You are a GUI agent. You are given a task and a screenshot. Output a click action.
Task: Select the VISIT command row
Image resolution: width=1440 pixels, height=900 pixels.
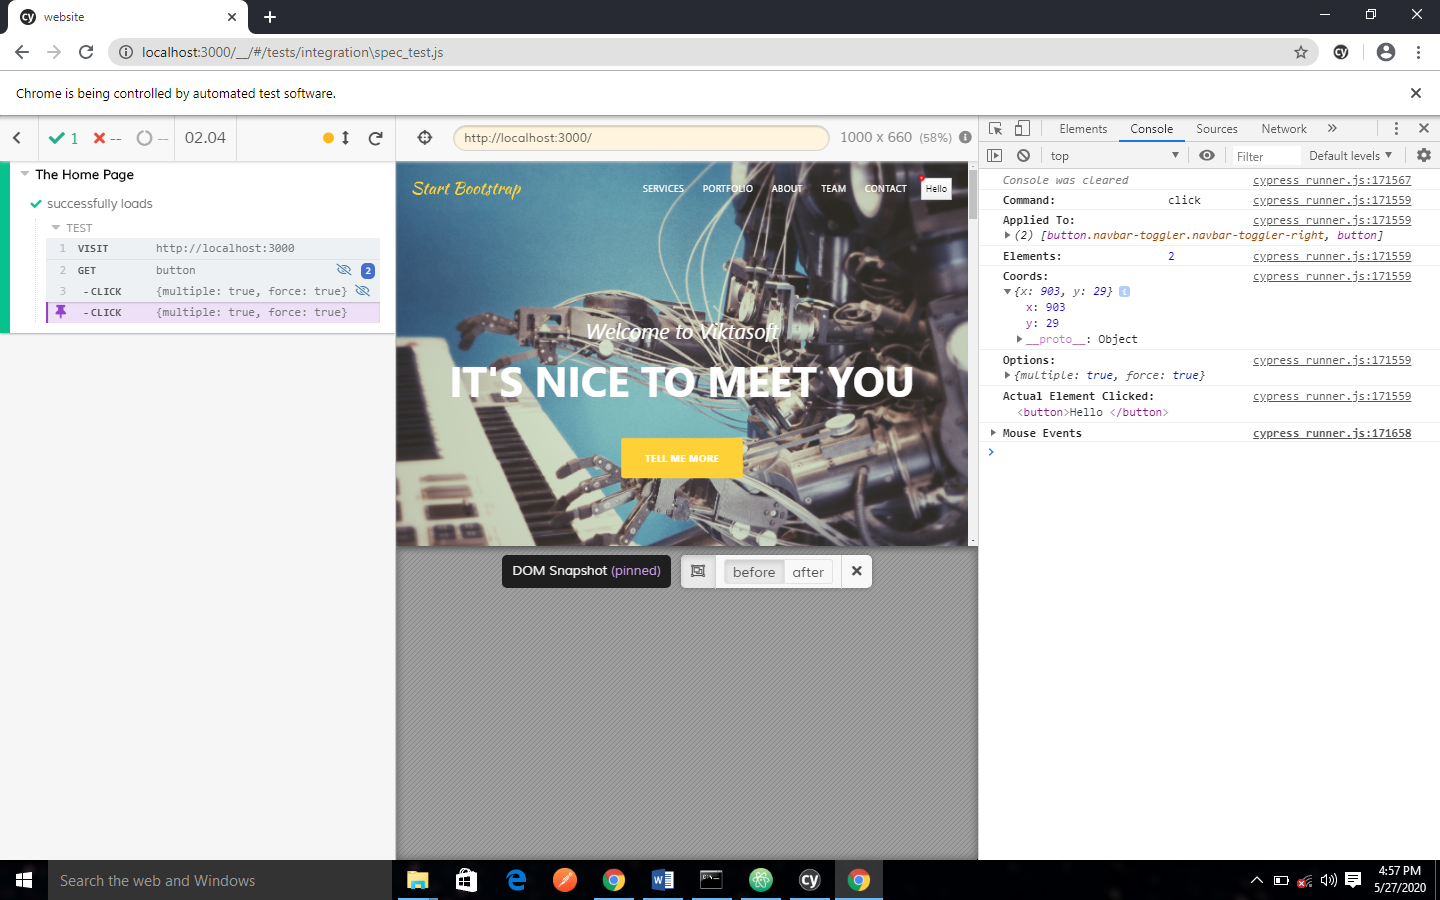point(213,248)
